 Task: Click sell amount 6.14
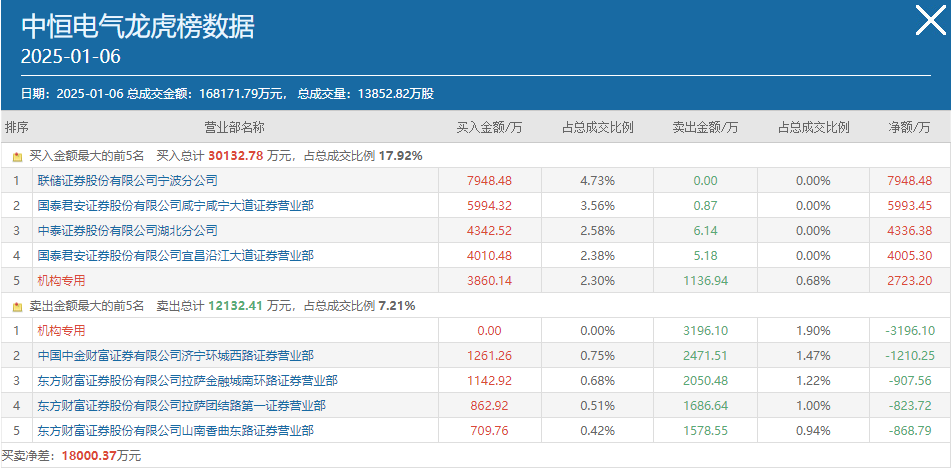(x=705, y=231)
